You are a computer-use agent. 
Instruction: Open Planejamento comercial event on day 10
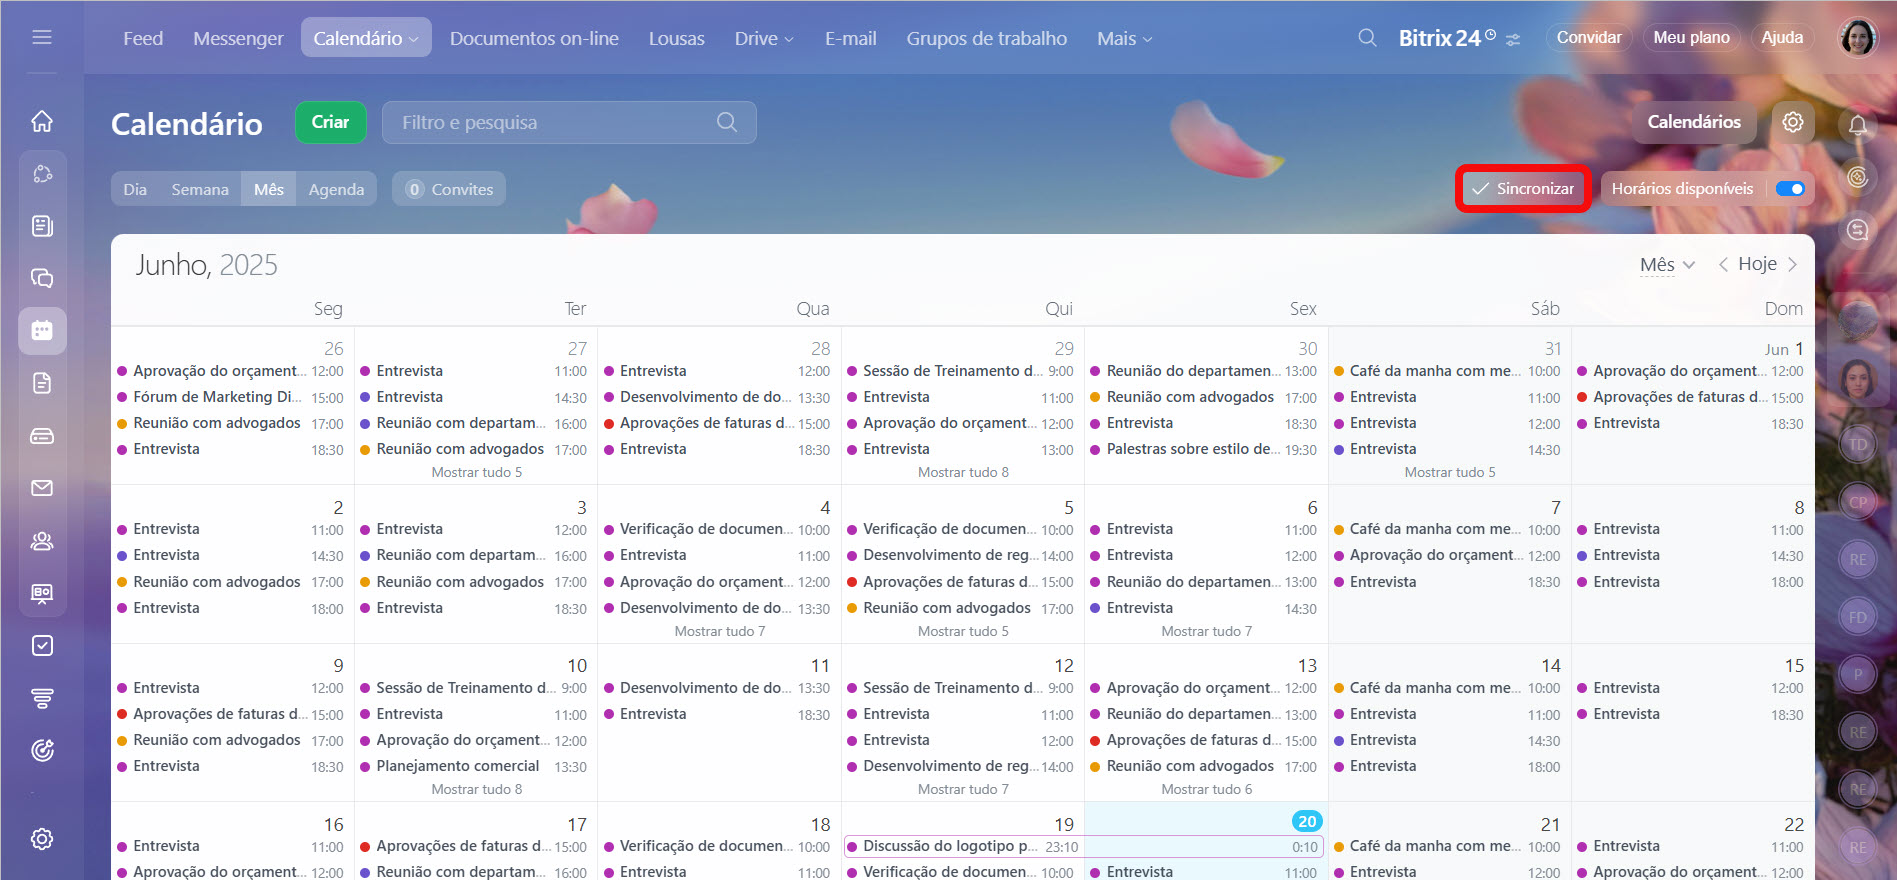click(473, 766)
